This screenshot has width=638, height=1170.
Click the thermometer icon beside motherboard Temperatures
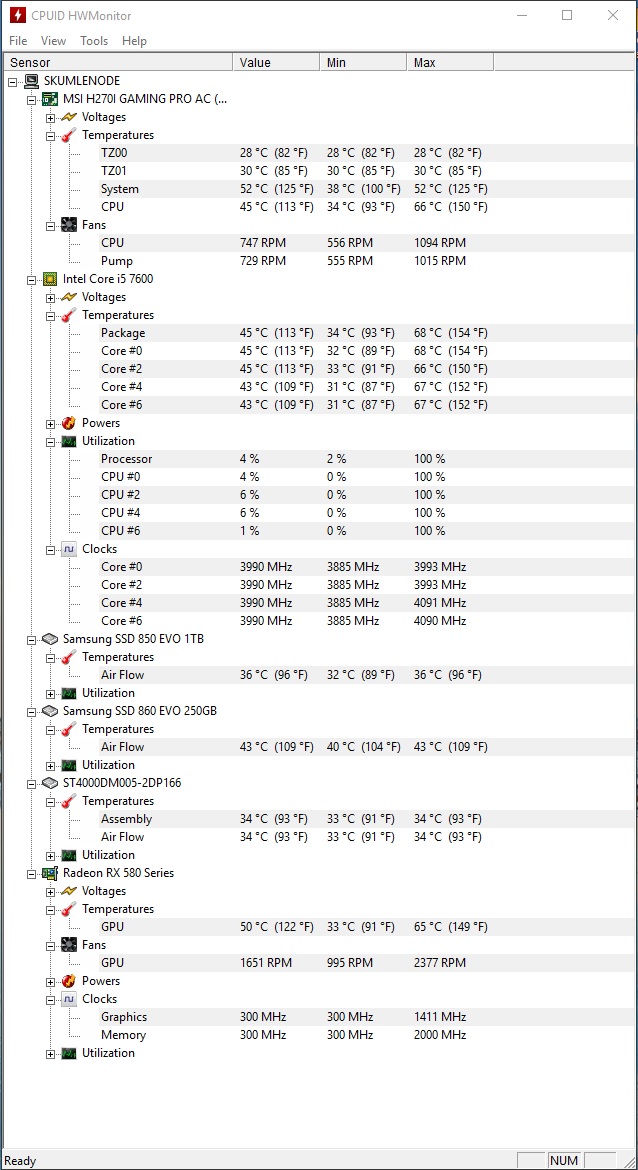pos(69,135)
